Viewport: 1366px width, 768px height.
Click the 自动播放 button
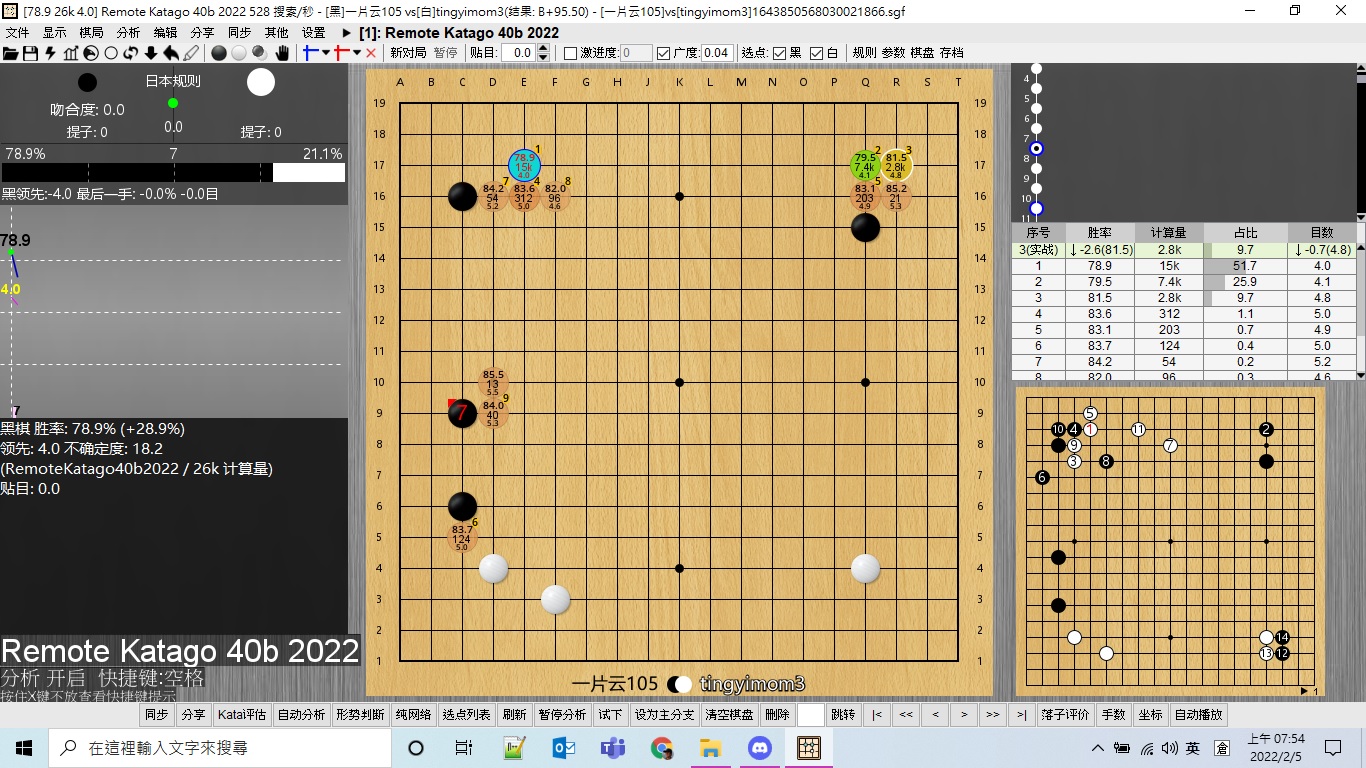point(1198,715)
